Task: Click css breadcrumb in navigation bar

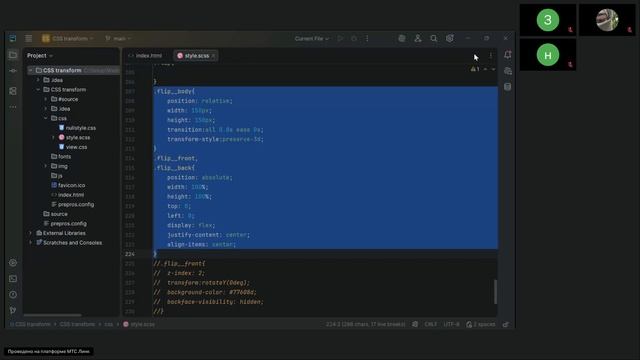Action: pyautogui.click(x=108, y=324)
